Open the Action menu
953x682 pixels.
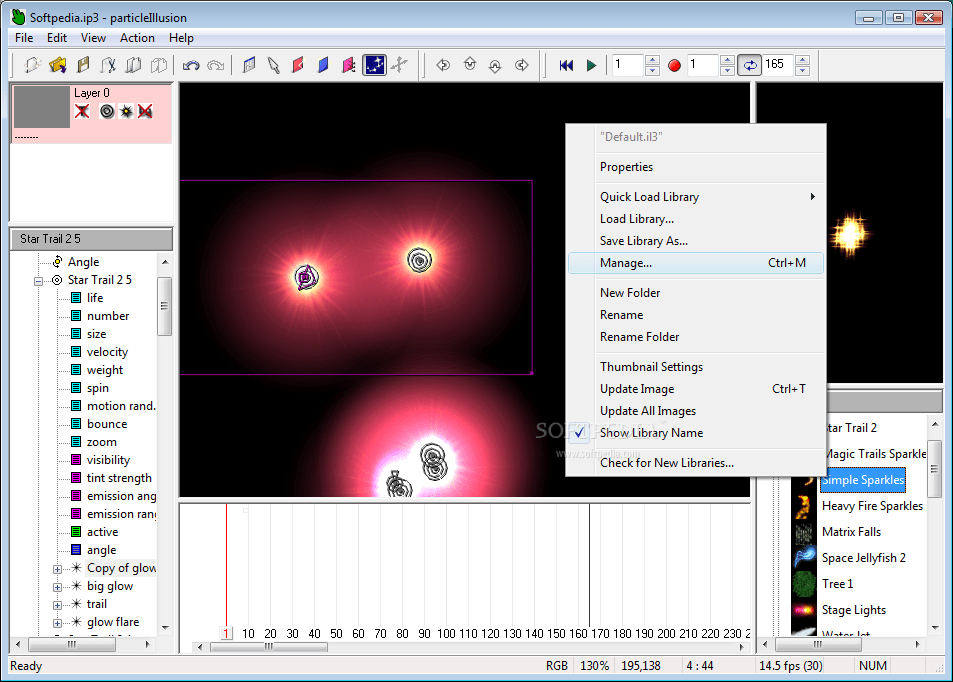pyautogui.click(x=137, y=37)
